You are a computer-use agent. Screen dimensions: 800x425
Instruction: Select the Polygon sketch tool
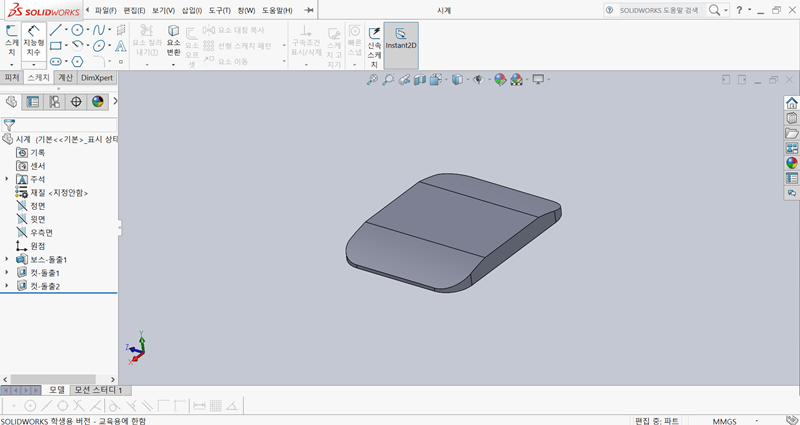tap(77, 62)
